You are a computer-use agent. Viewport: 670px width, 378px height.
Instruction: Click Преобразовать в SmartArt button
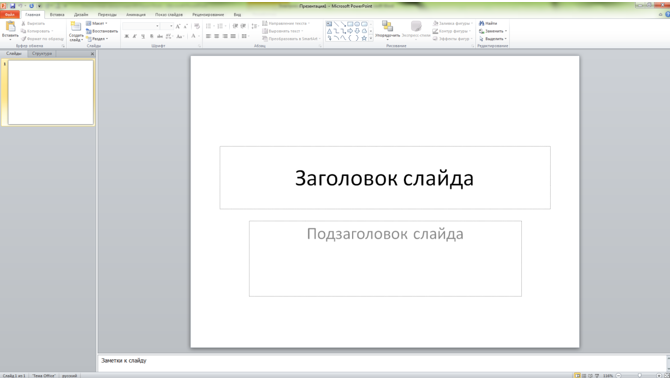pyautogui.click(x=291, y=39)
